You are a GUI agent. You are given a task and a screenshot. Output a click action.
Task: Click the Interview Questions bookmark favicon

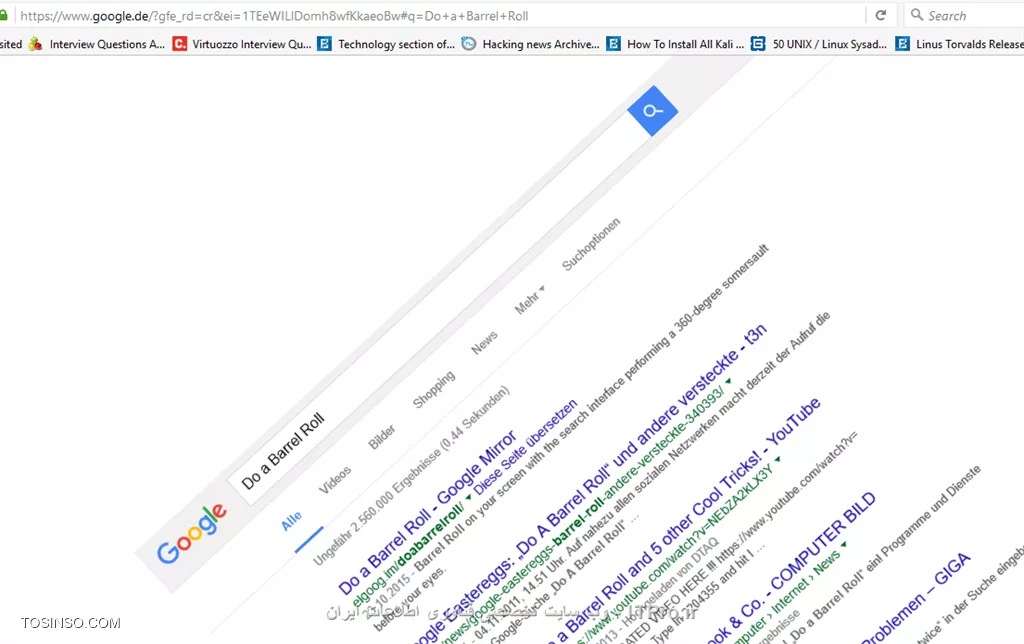[35, 44]
